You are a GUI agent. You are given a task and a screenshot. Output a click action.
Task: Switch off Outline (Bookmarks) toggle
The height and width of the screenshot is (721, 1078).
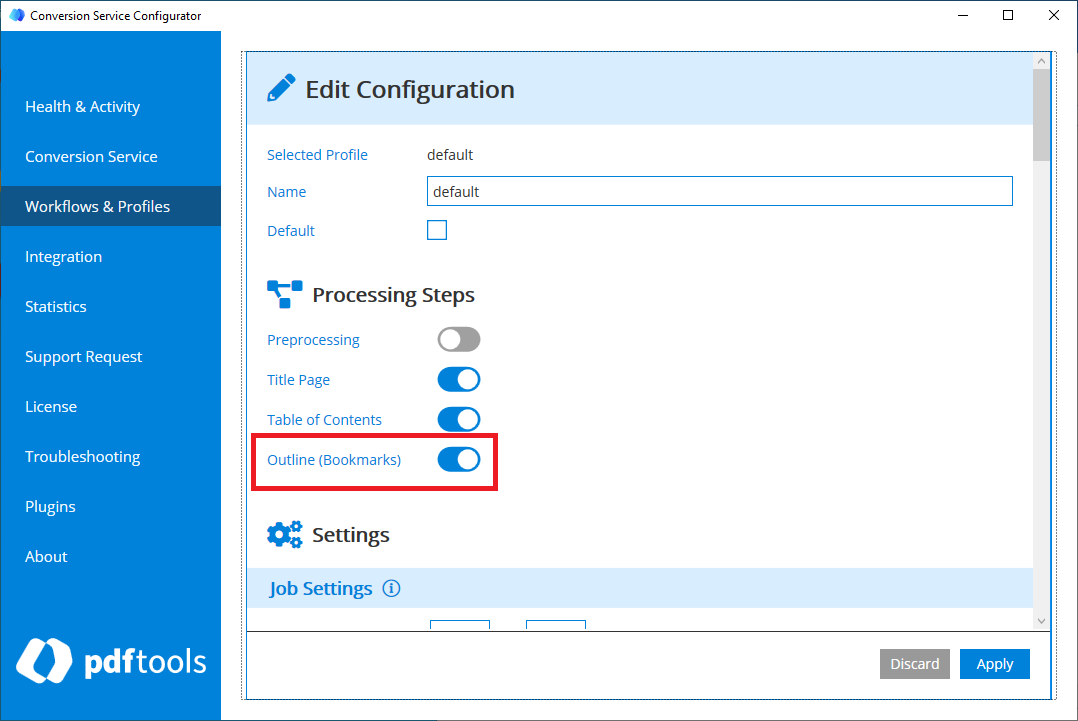click(459, 459)
